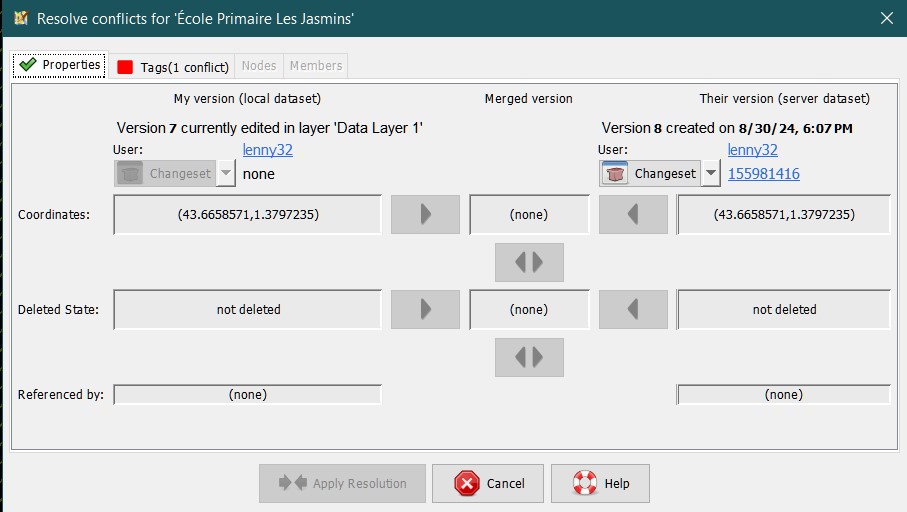This screenshot has width=907, height=512.
Task: Keep my deleted state with right arrow
Action: (x=425, y=310)
